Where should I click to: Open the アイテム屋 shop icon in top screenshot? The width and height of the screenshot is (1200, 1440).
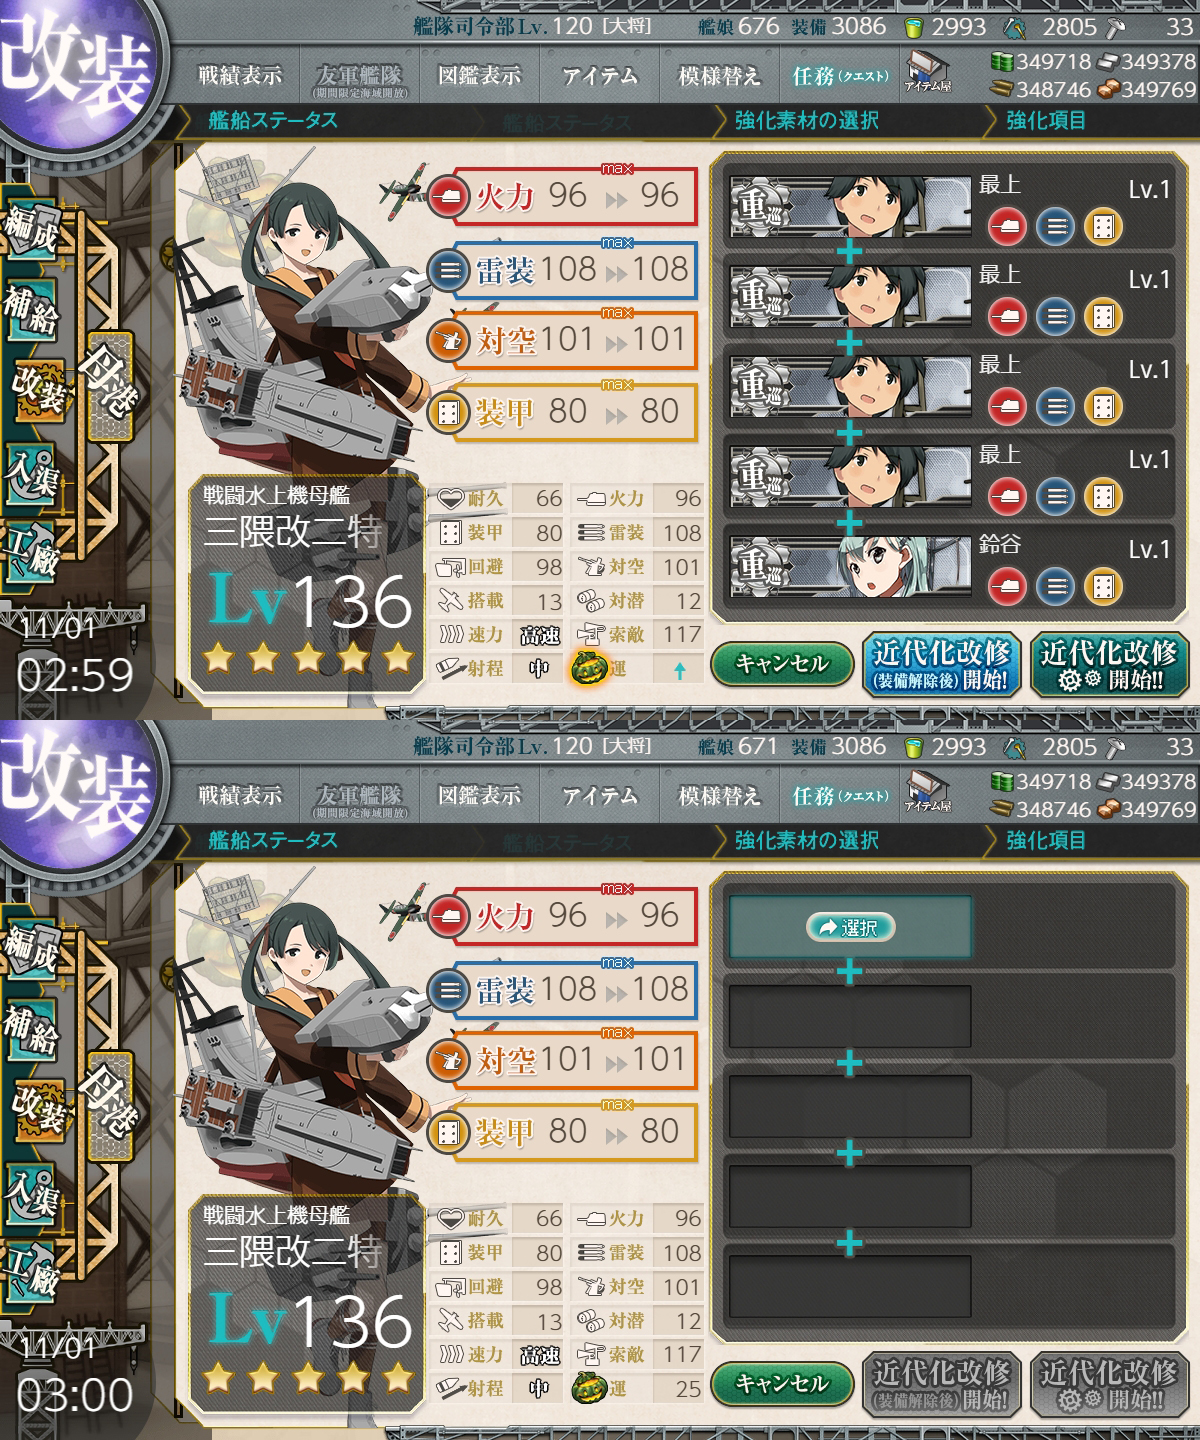(927, 73)
